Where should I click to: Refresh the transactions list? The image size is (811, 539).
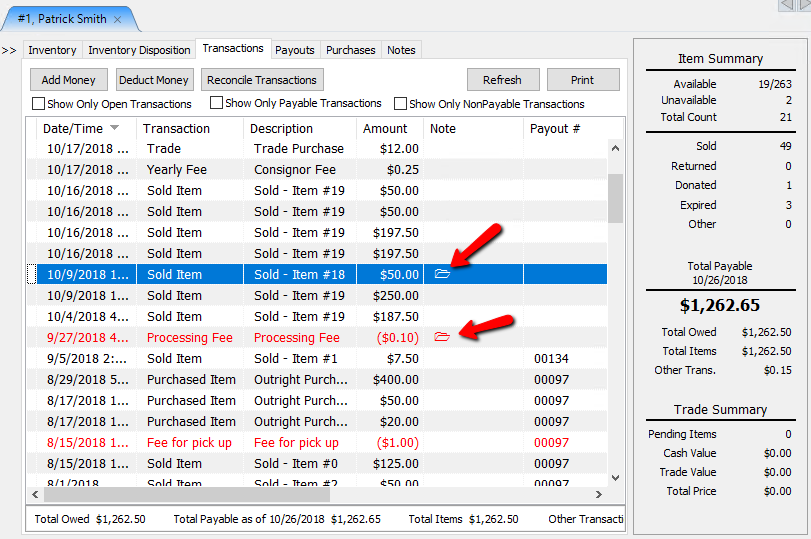coord(503,80)
